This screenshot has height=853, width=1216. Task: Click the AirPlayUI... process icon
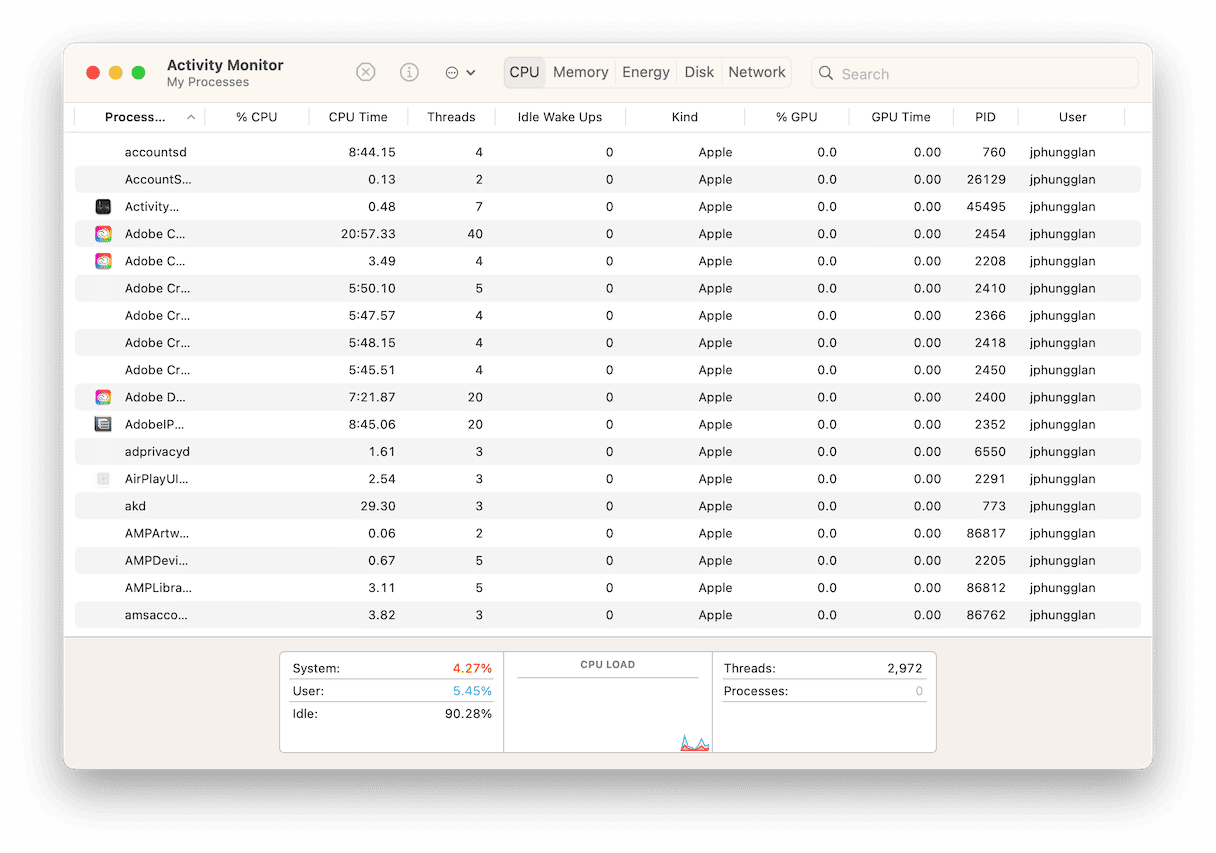(103, 479)
